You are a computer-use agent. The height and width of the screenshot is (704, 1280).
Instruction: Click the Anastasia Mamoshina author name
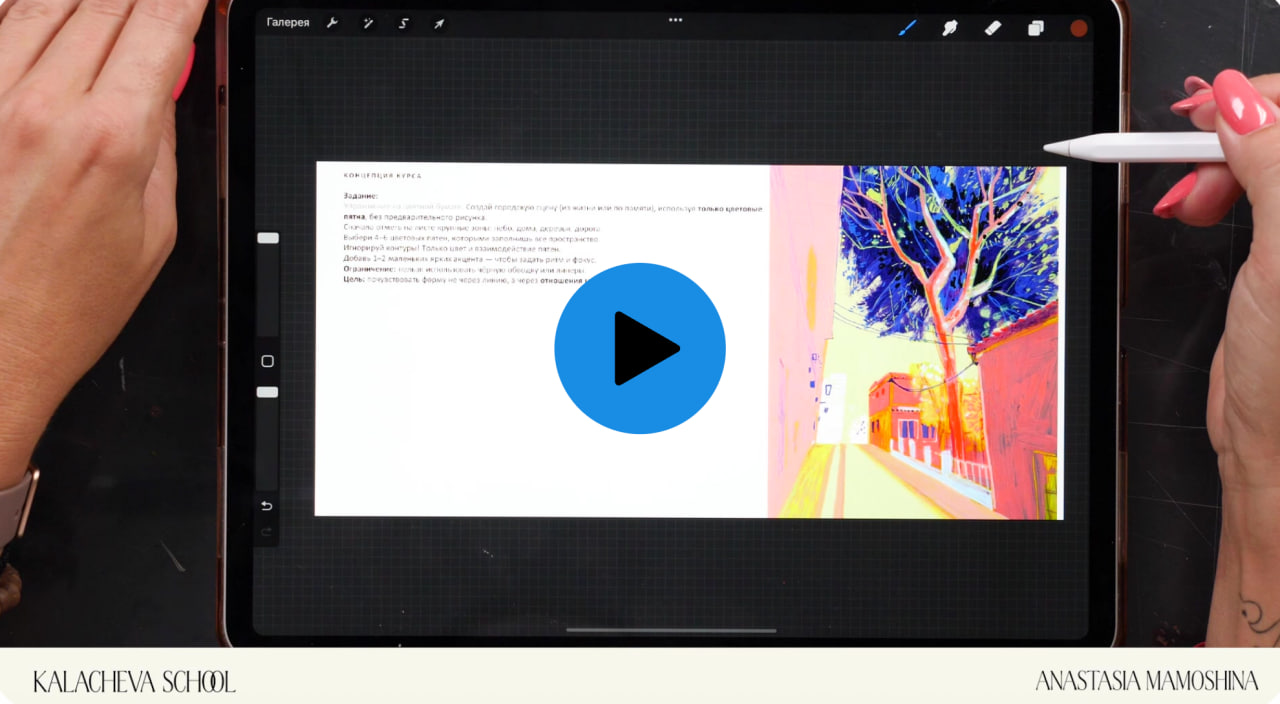click(1146, 682)
